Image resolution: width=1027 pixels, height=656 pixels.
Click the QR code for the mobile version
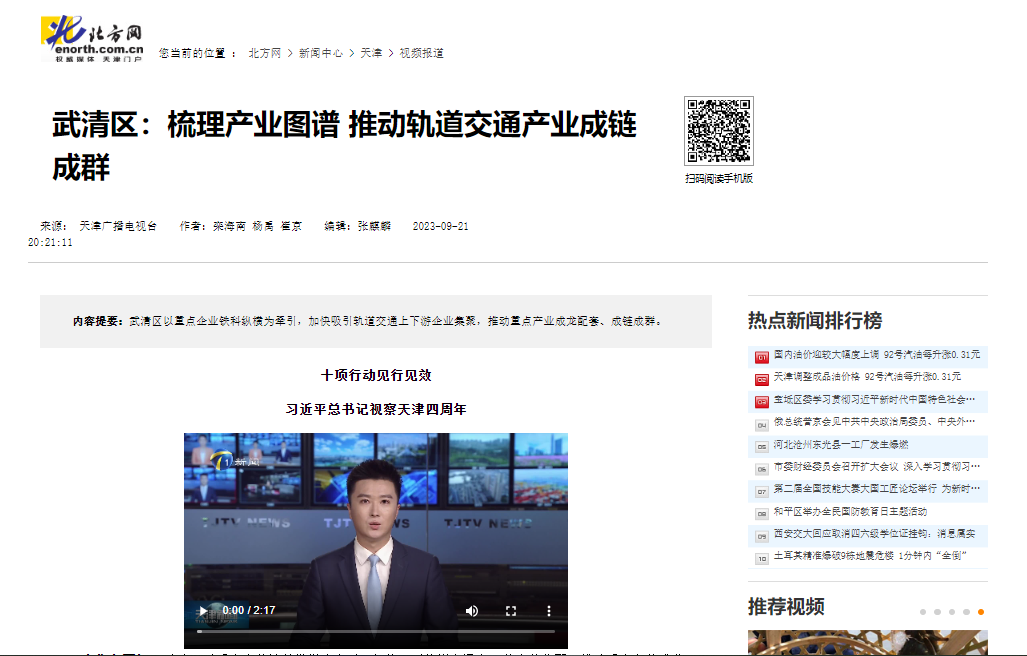coord(717,131)
